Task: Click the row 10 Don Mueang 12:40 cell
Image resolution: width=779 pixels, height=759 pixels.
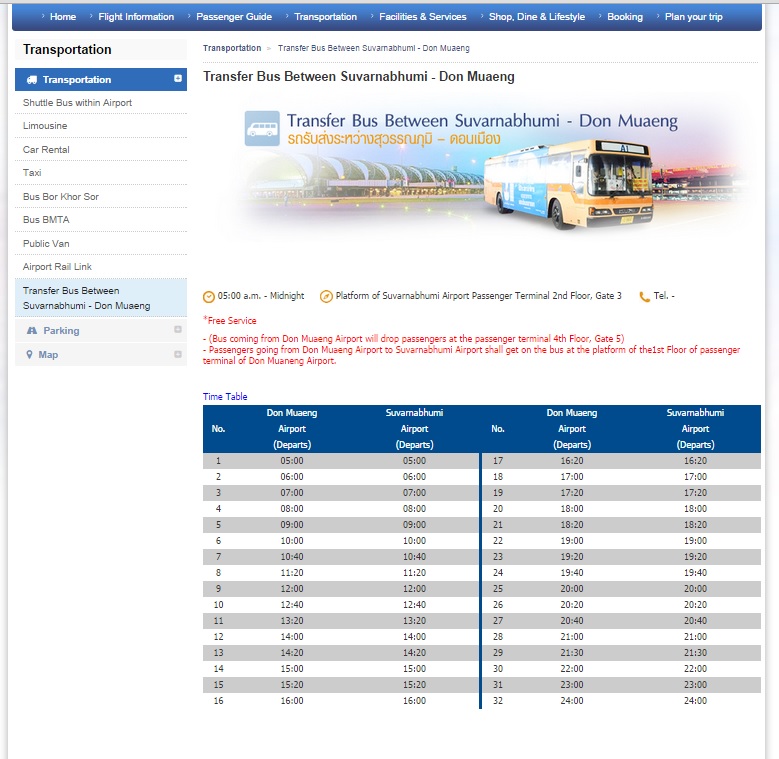Action: pyautogui.click(x=292, y=605)
